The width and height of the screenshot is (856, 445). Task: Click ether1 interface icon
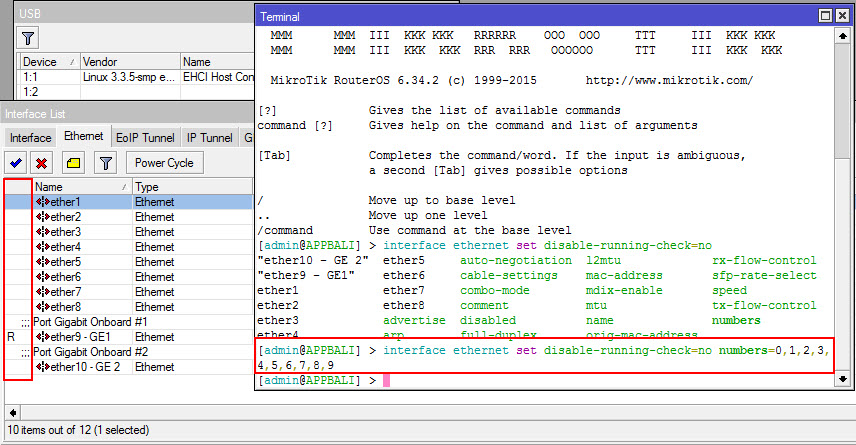pos(43,202)
